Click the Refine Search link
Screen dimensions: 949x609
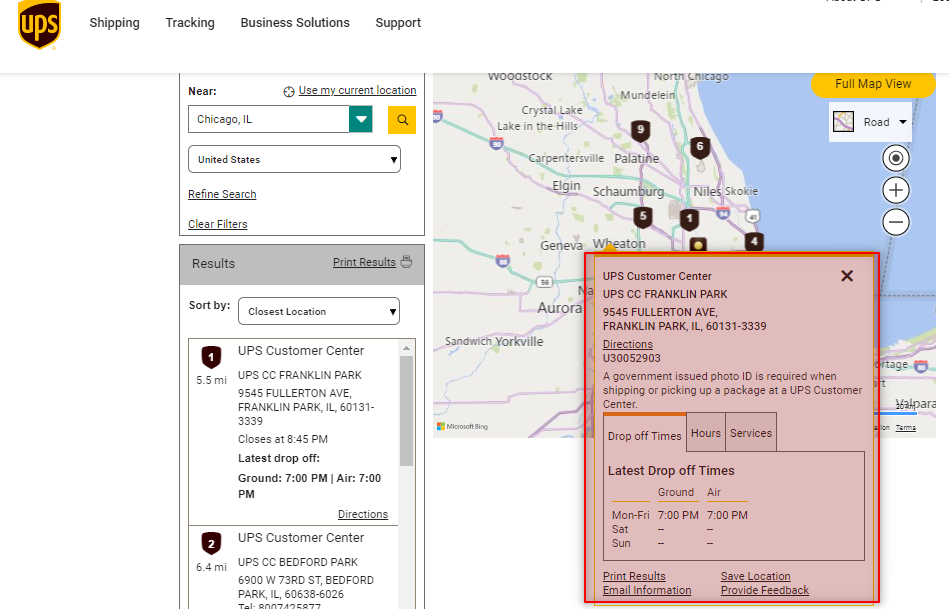click(x=222, y=194)
